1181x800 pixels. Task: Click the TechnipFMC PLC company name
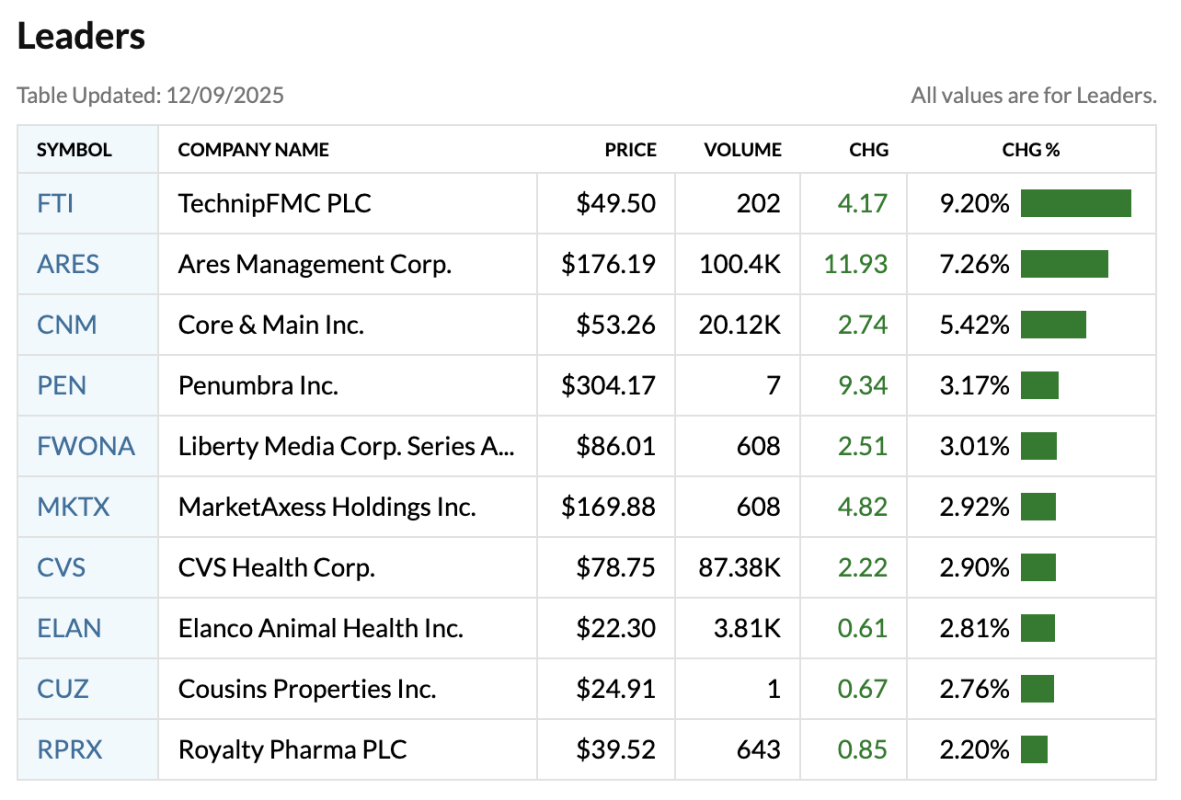(x=274, y=204)
